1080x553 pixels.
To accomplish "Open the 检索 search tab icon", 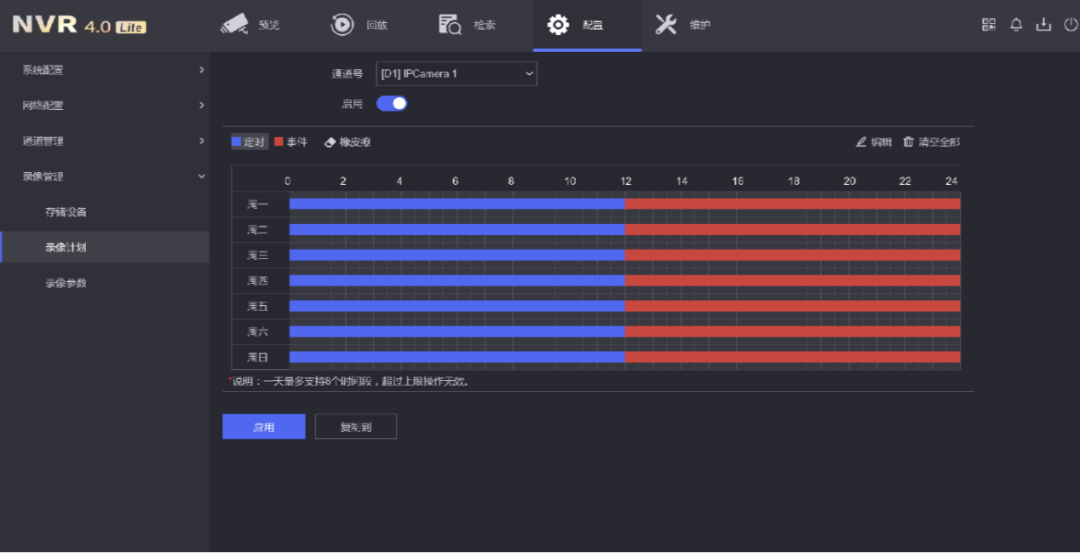I will [450, 25].
